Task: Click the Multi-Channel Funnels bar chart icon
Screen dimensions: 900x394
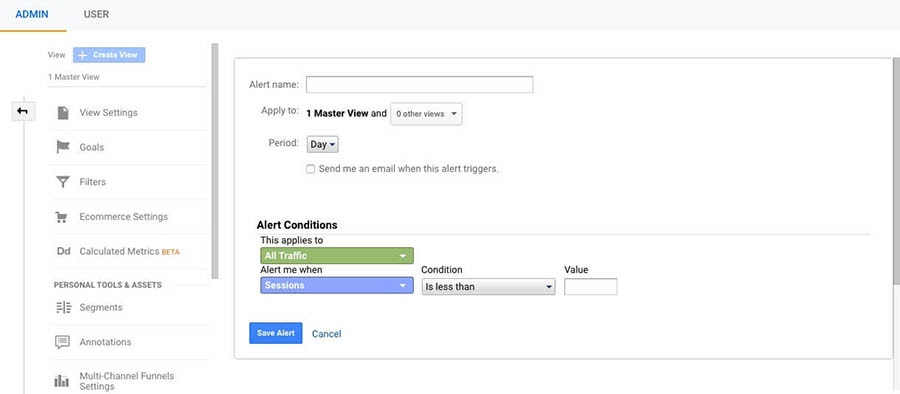Action: tap(61, 381)
